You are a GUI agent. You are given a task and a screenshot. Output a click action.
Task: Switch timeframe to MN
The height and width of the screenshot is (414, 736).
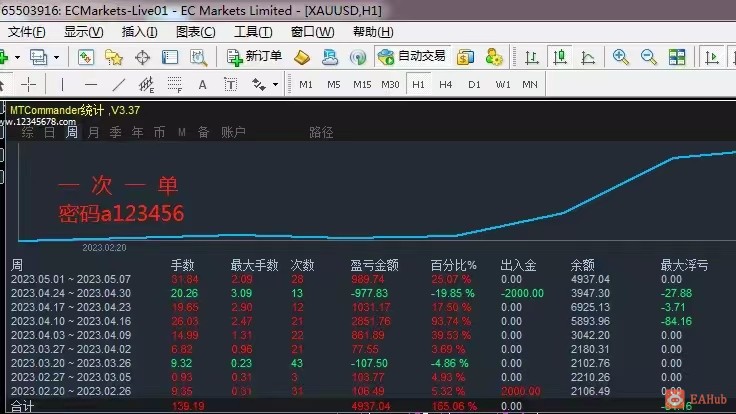tap(530, 84)
